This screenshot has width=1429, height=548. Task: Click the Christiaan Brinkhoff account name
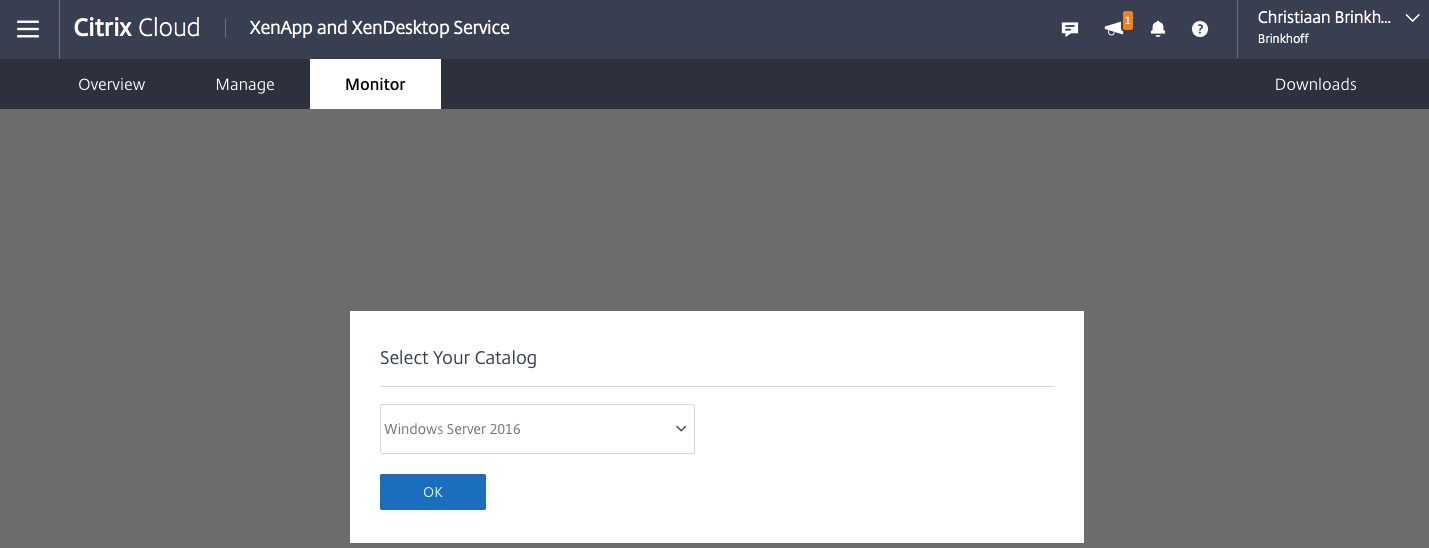point(1327,18)
